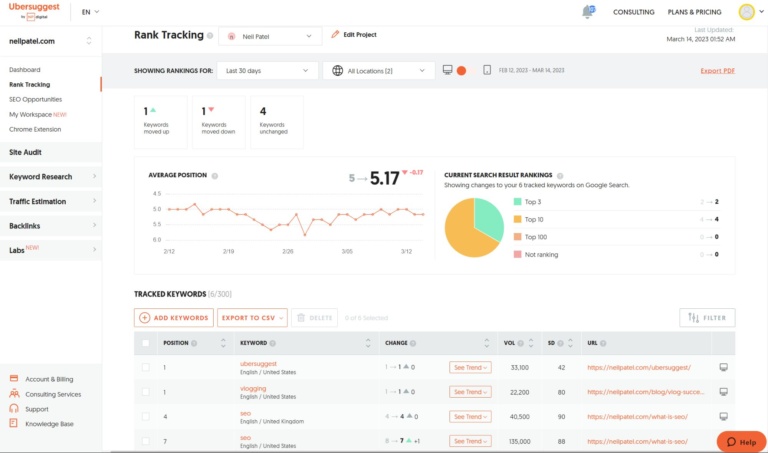The image size is (768, 453).
Task: Click the trash icon on Delete
Action: point(301,317)
